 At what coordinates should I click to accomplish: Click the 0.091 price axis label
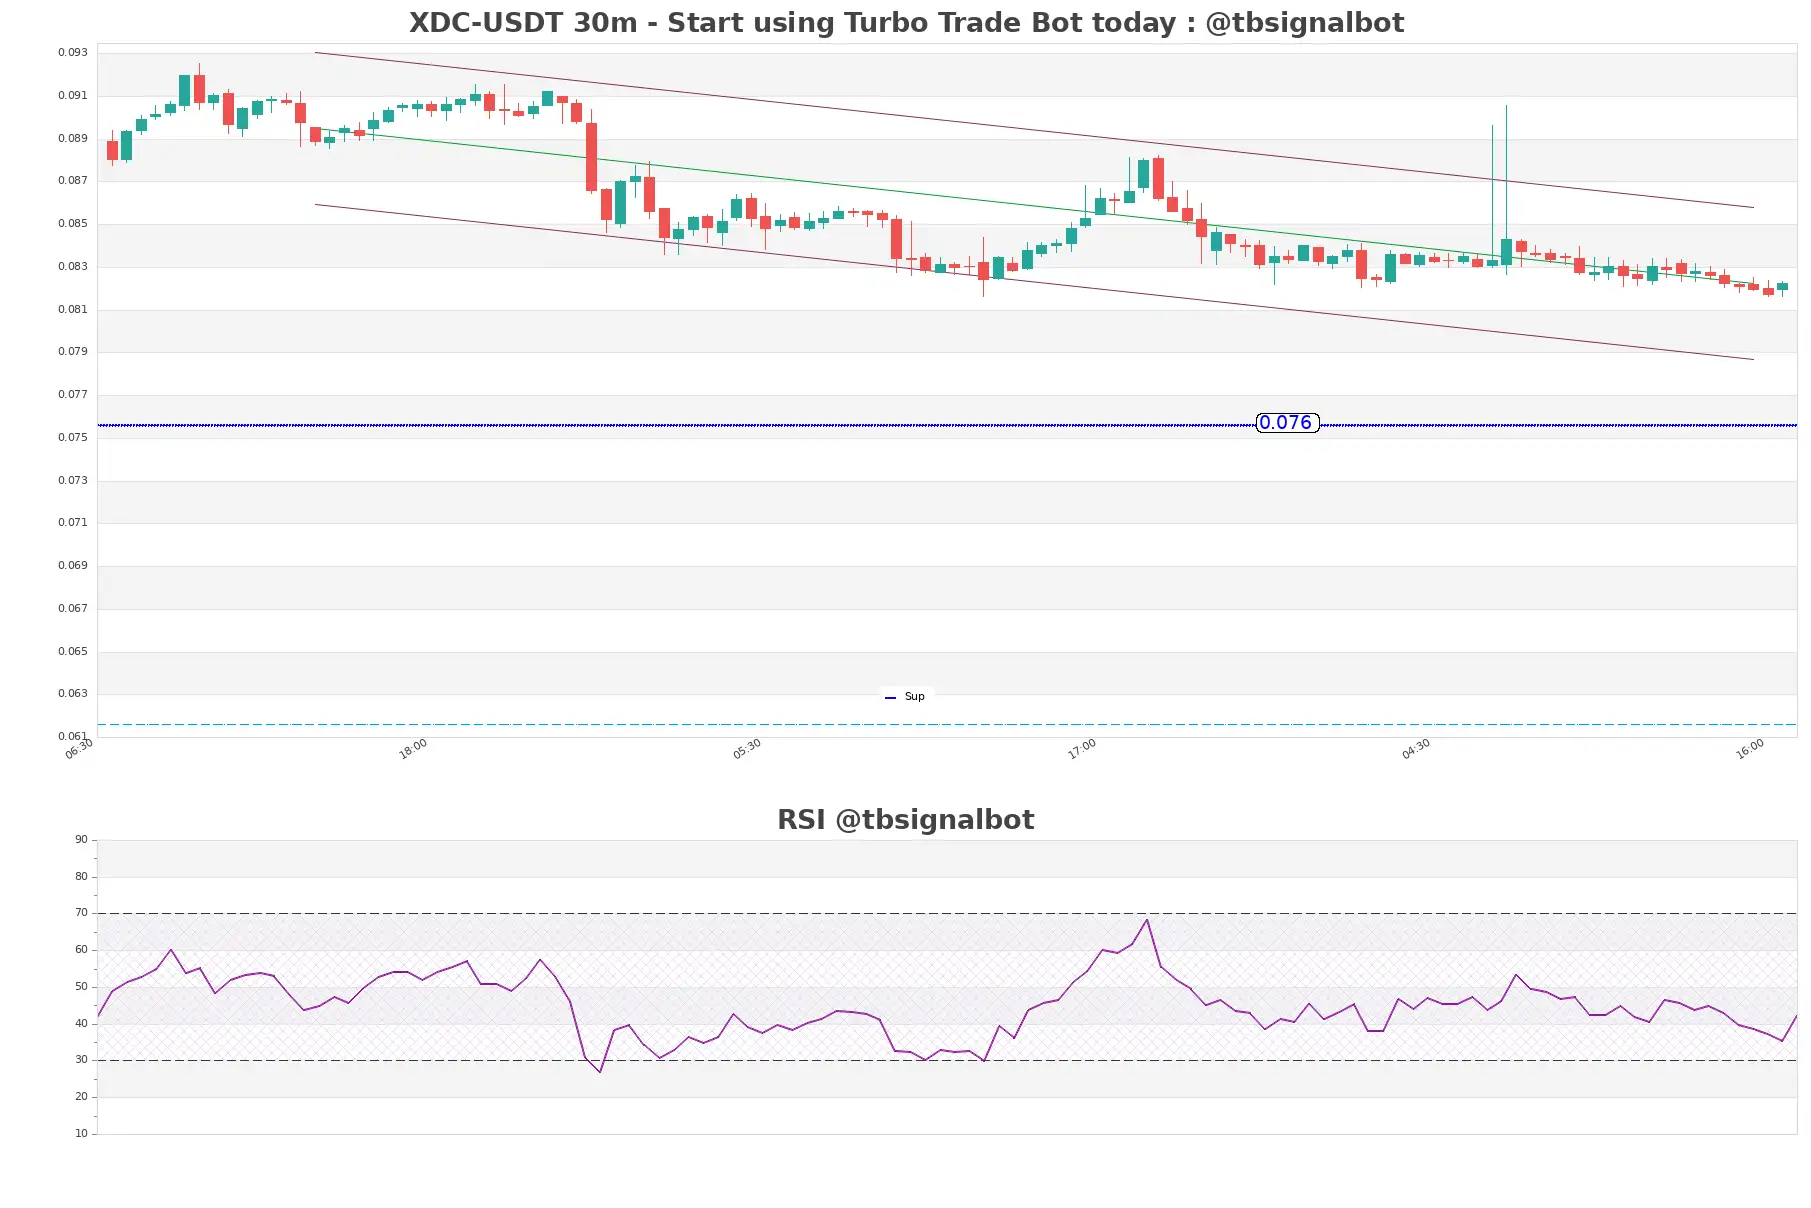click(x=73, y=96)
